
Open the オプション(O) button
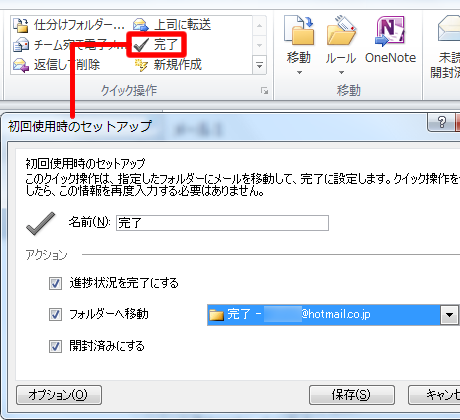point(59,395)
